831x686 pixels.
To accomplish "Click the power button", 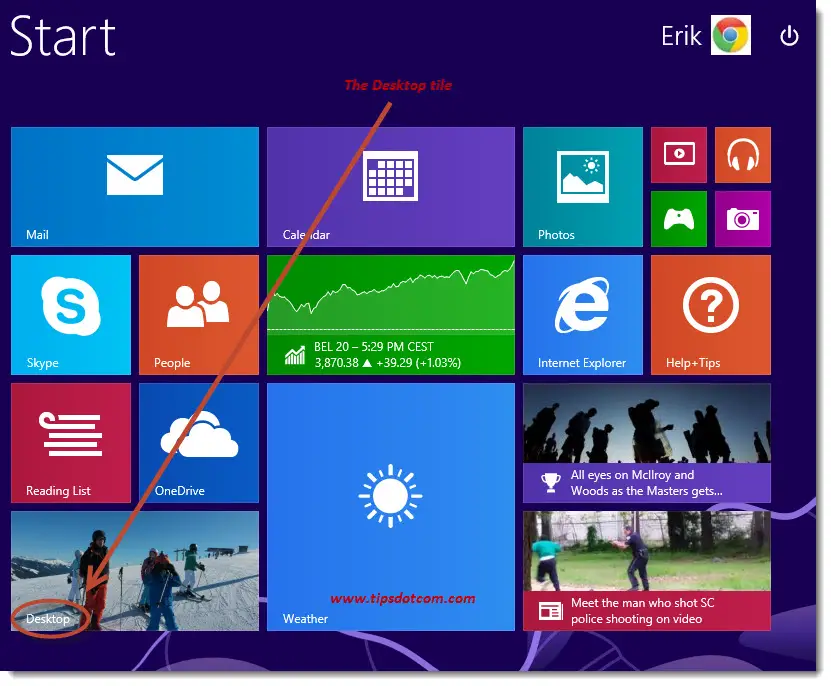I will (789, 36).
